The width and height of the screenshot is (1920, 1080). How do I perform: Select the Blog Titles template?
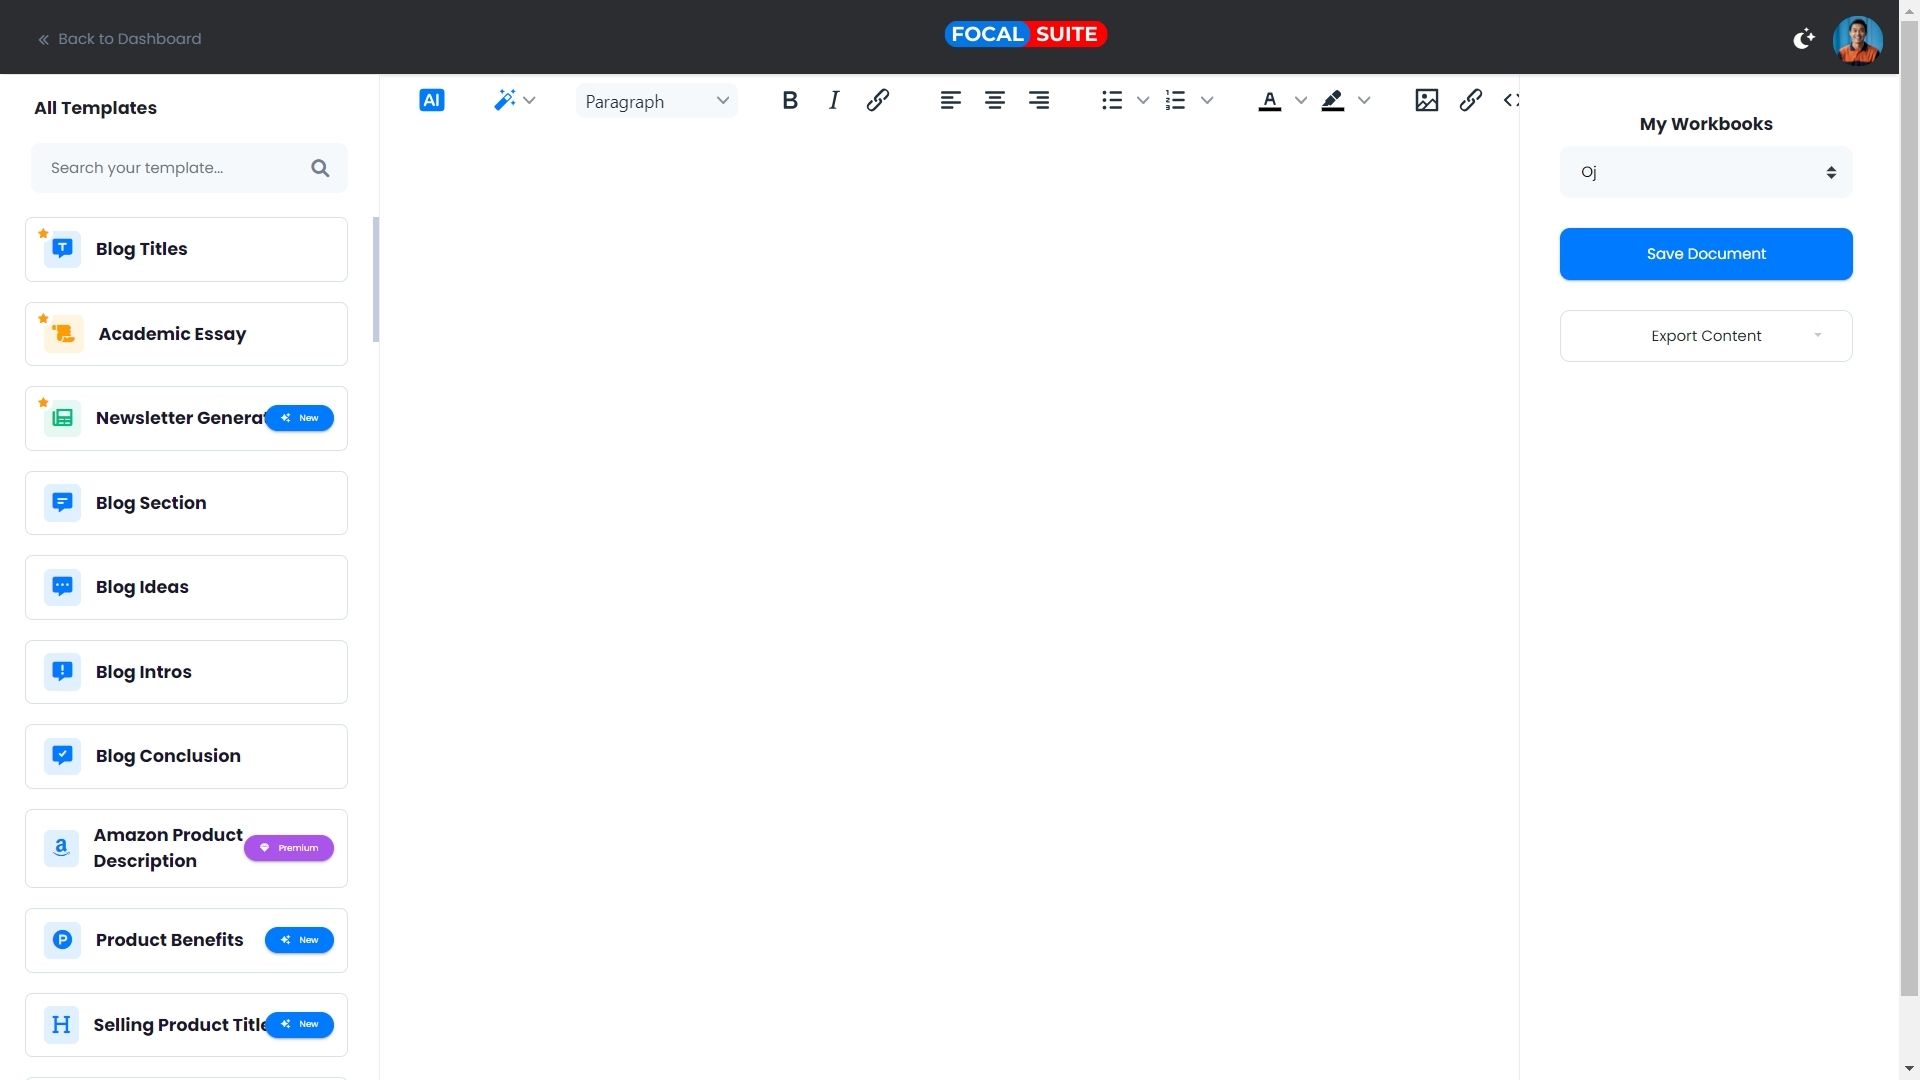coord(186,249)
